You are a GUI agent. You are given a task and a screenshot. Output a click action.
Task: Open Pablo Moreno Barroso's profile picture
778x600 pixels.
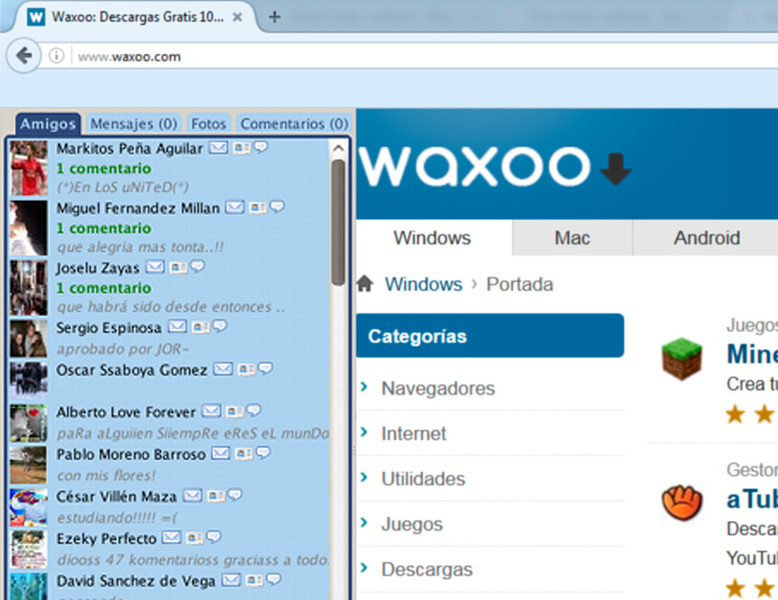[x=29, y=465]
